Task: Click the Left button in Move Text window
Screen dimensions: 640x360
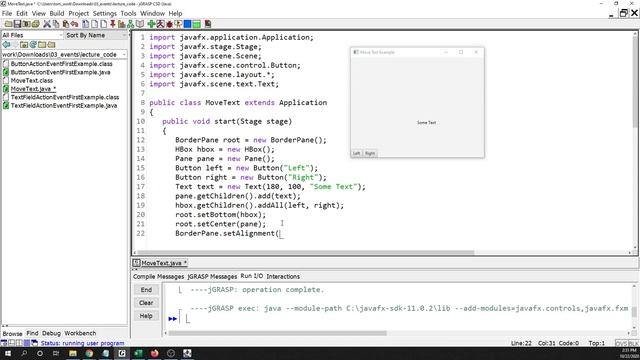Action: (356, 153)
